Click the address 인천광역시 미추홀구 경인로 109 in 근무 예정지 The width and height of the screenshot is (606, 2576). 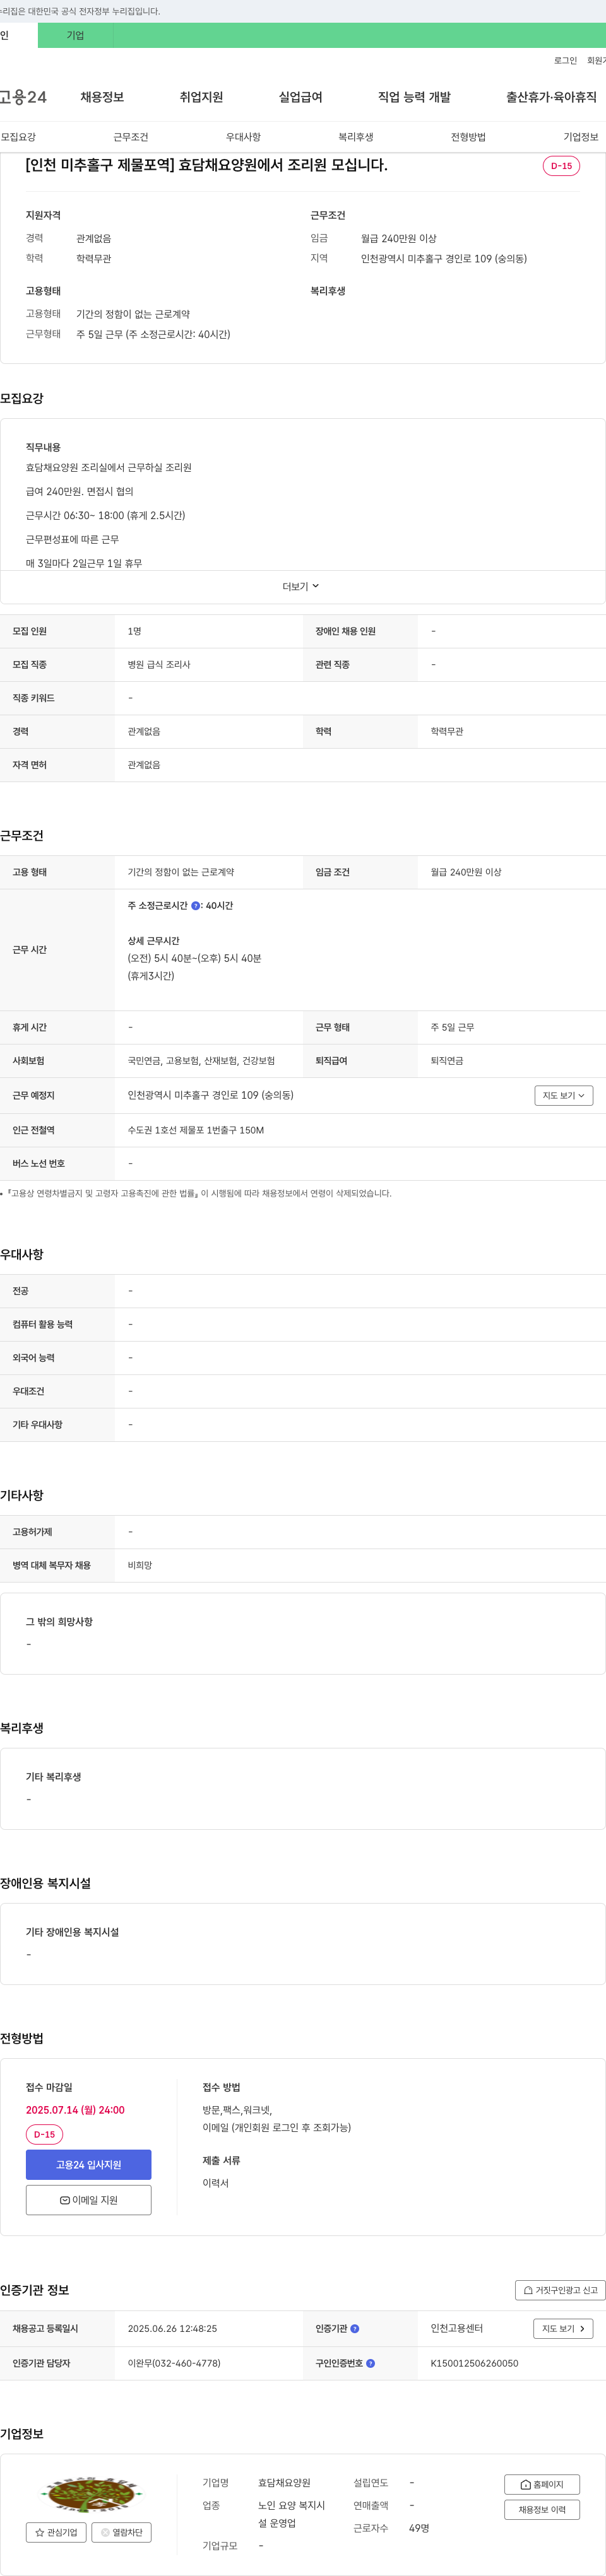click(x=211, y=1096)
